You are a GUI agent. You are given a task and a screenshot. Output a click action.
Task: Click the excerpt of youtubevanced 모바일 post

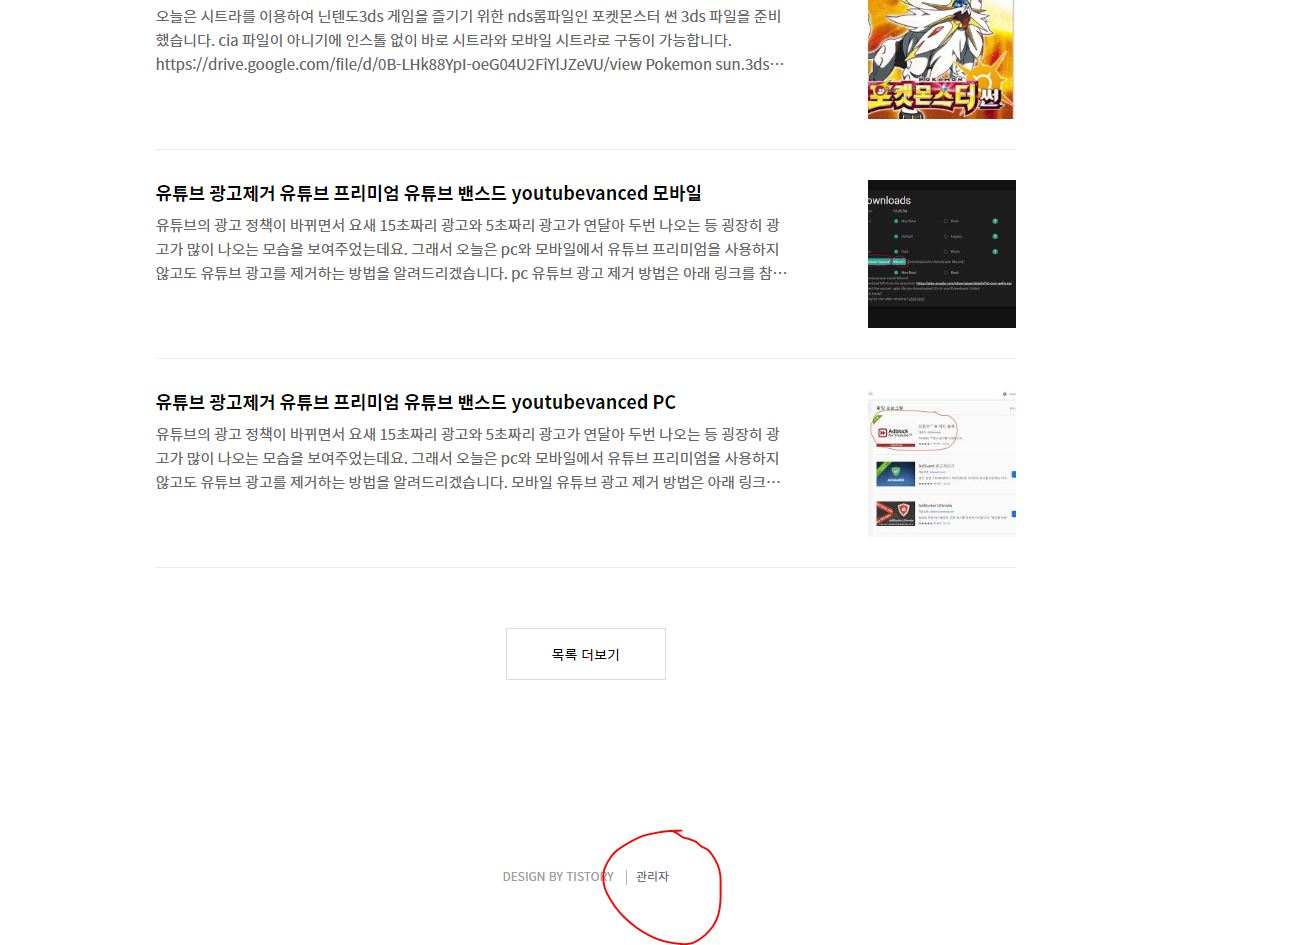472,249
